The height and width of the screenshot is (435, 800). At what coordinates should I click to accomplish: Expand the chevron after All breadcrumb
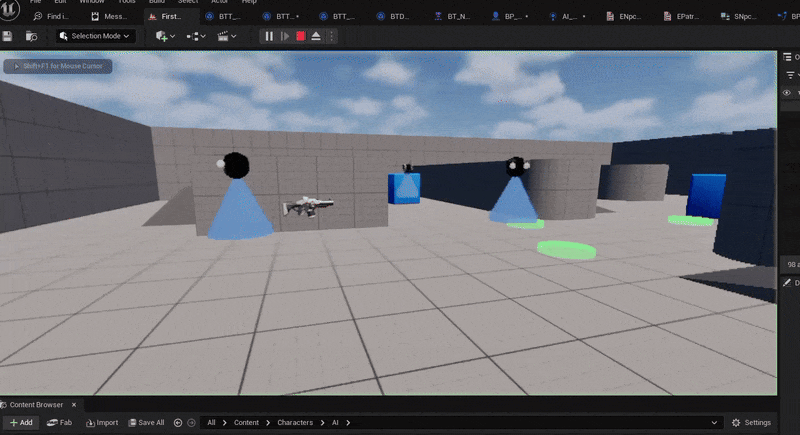224,422
